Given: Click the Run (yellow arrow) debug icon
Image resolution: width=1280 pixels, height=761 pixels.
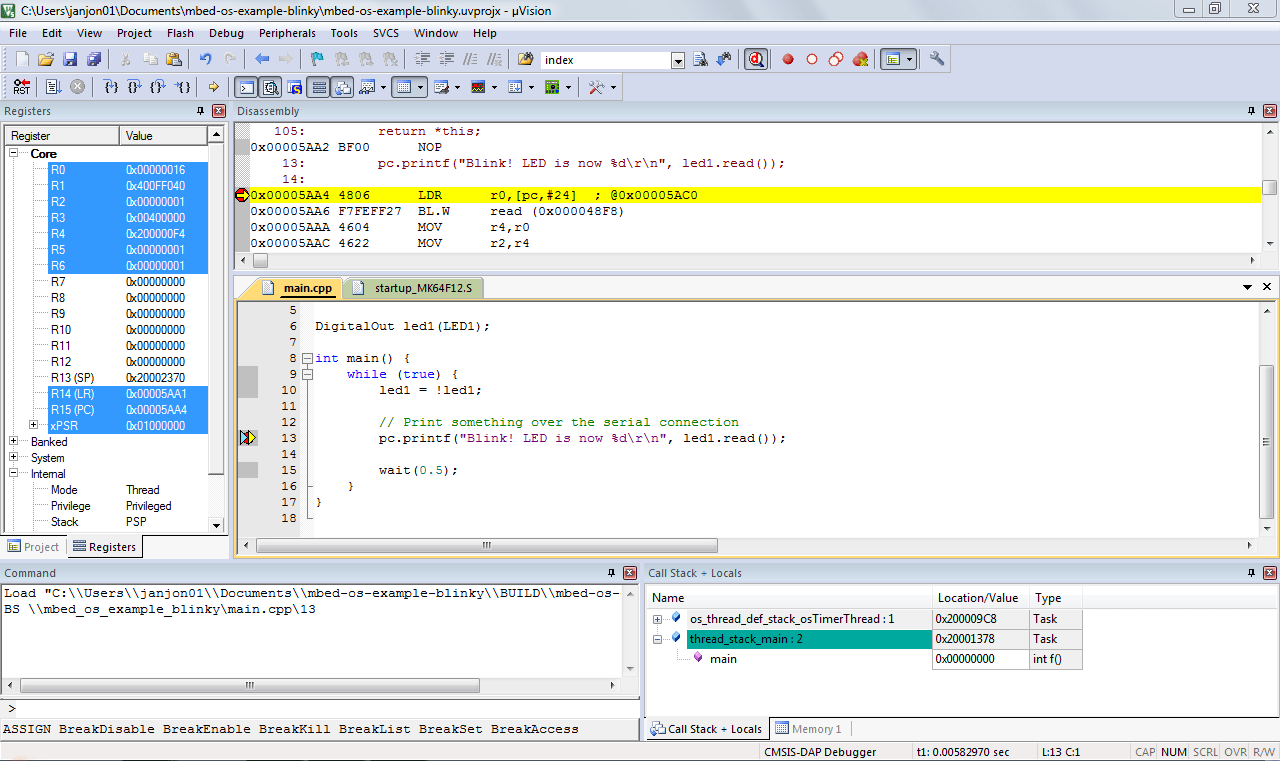Looking at the screenshot, I should [x=213, y=87].
